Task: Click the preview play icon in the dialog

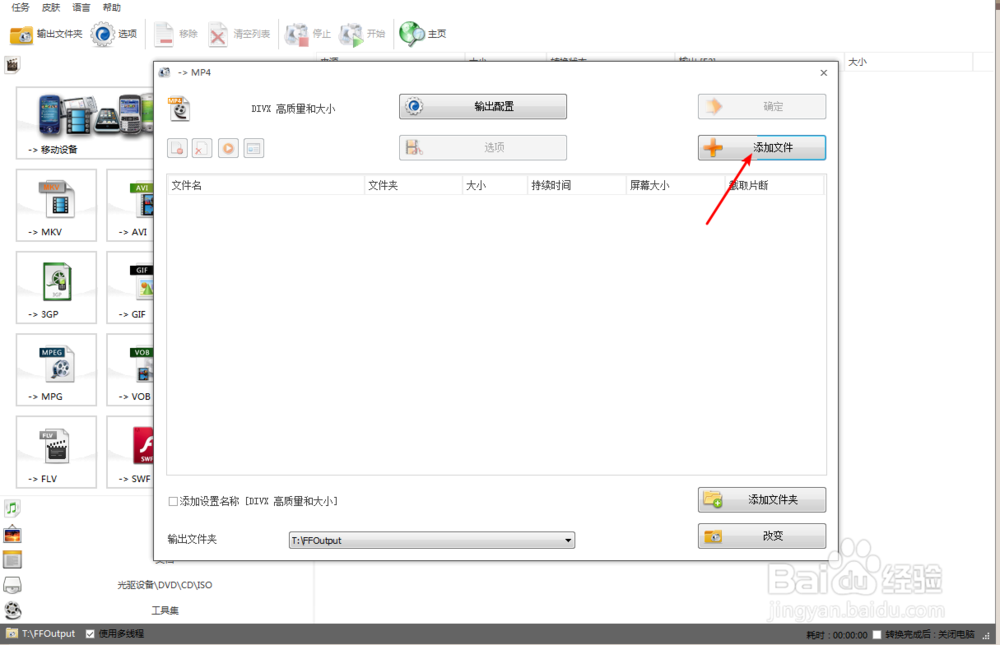Action: click(x=228, y=147)
